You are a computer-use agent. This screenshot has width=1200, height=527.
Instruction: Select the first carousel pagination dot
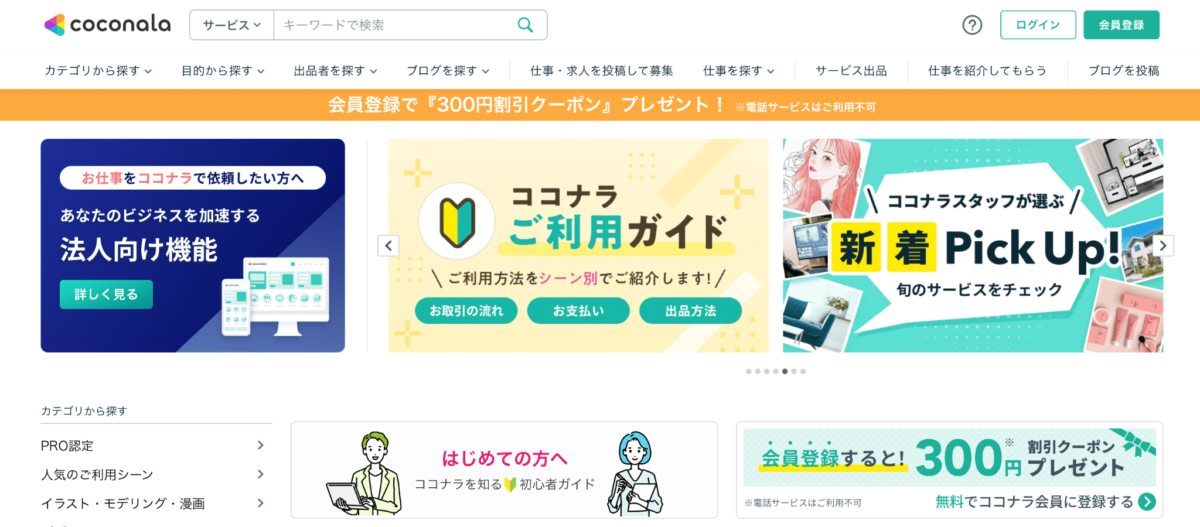click(748, 371)
